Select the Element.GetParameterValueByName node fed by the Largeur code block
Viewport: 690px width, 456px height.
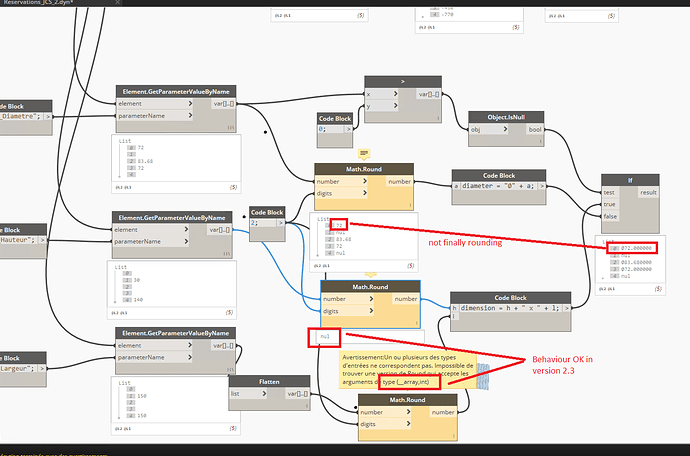(x=175, y=333)
